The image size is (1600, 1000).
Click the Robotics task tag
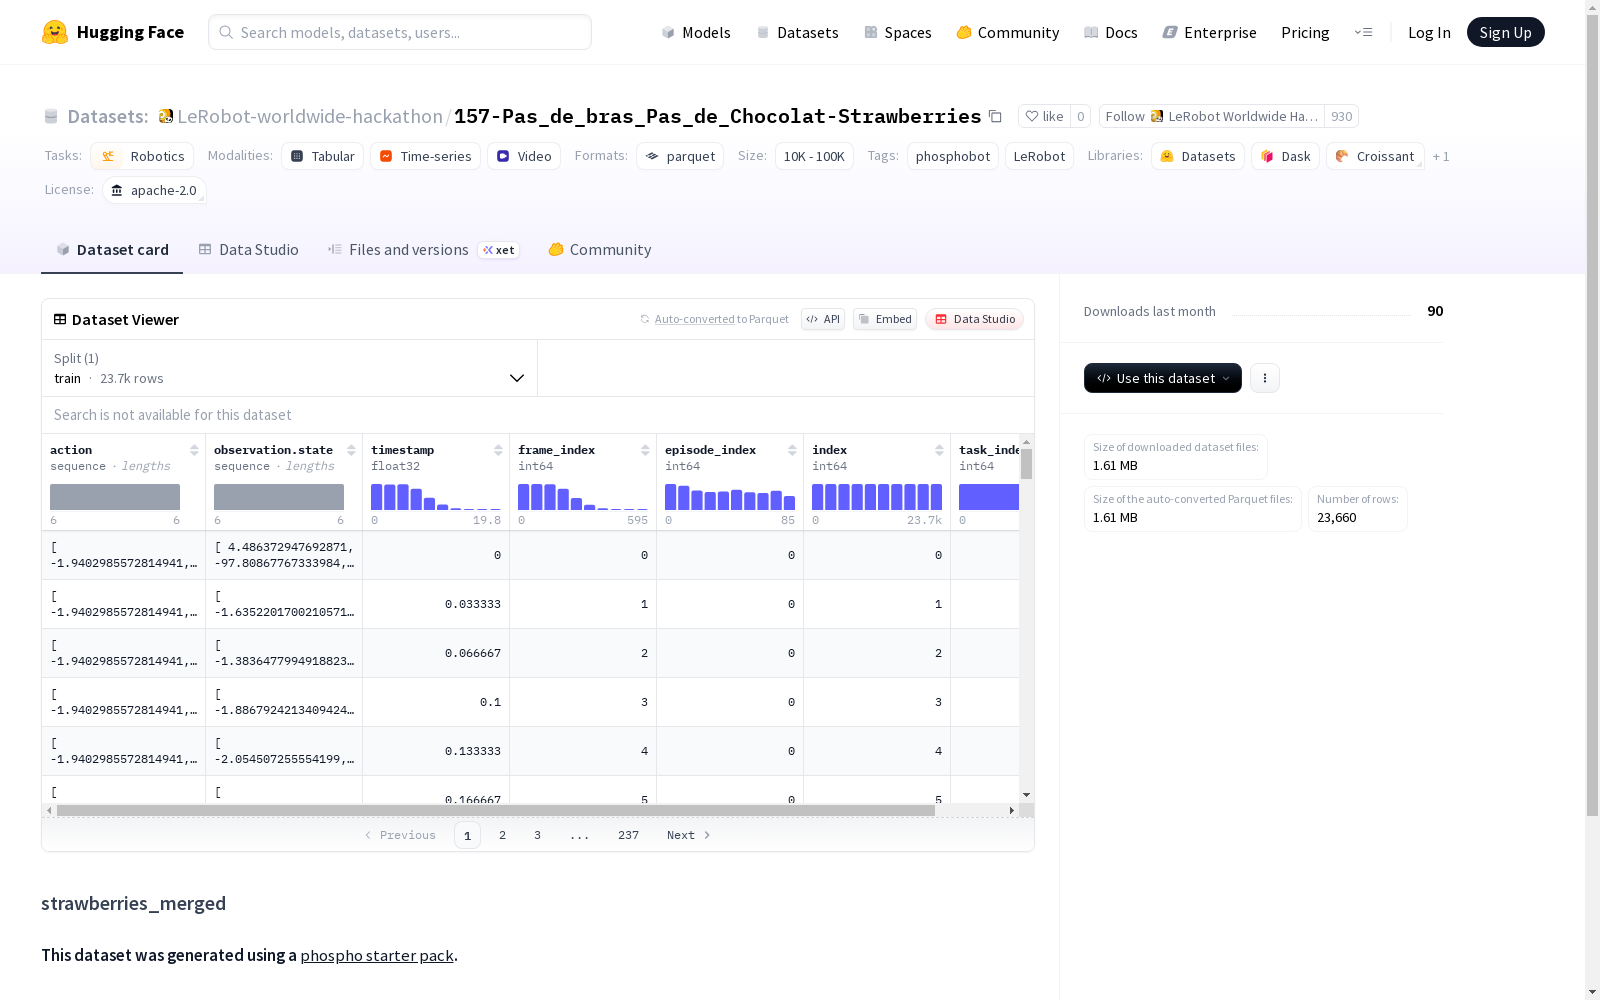coord(142,156)
